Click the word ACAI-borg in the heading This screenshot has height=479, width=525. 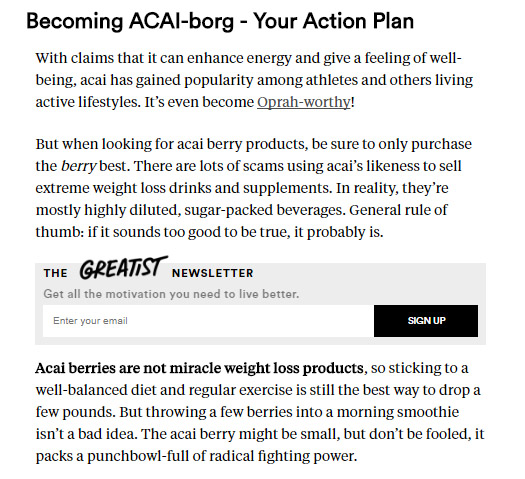click(181, 21)
